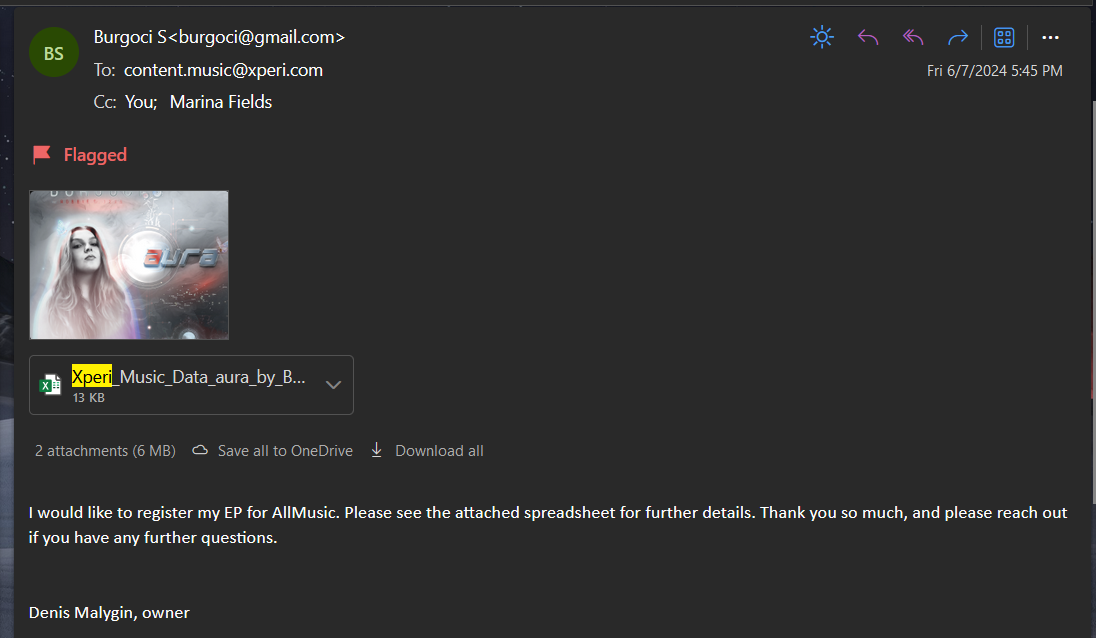This screenshot has width=1096, height=638.
Task: Open the aura album cover image
Action: point(129,265)
